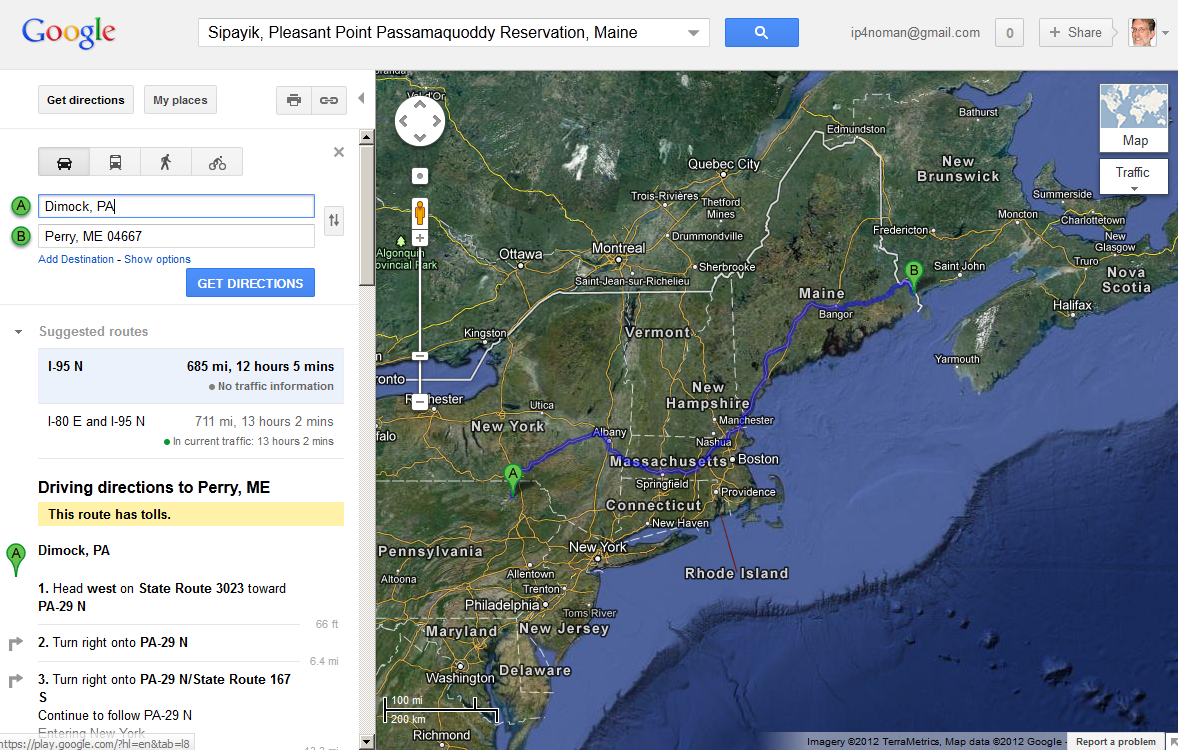1178x750 pixels.
Task: Select the driving directions mode icon
Action: [x=63, y=161]
